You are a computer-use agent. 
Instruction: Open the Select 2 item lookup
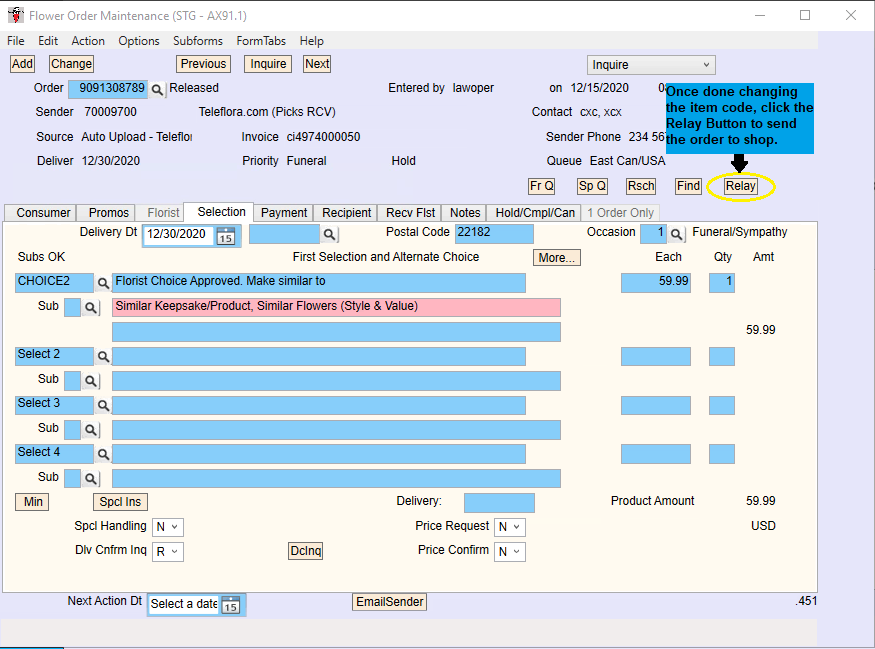pyautogui.click(x=103, y=356)
